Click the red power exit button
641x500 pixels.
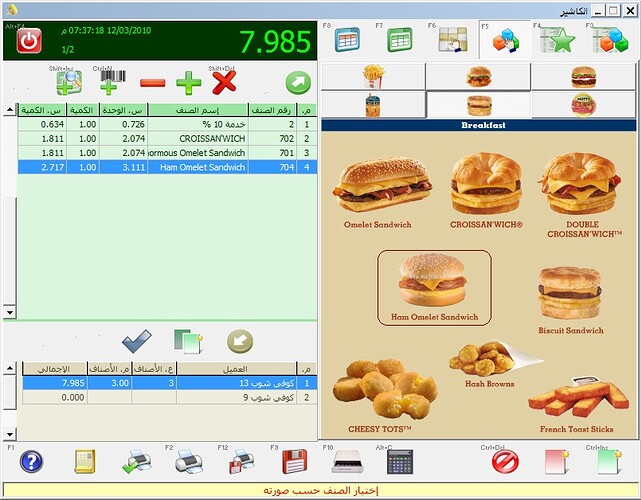pyautogui.click(x=29, y=41)
